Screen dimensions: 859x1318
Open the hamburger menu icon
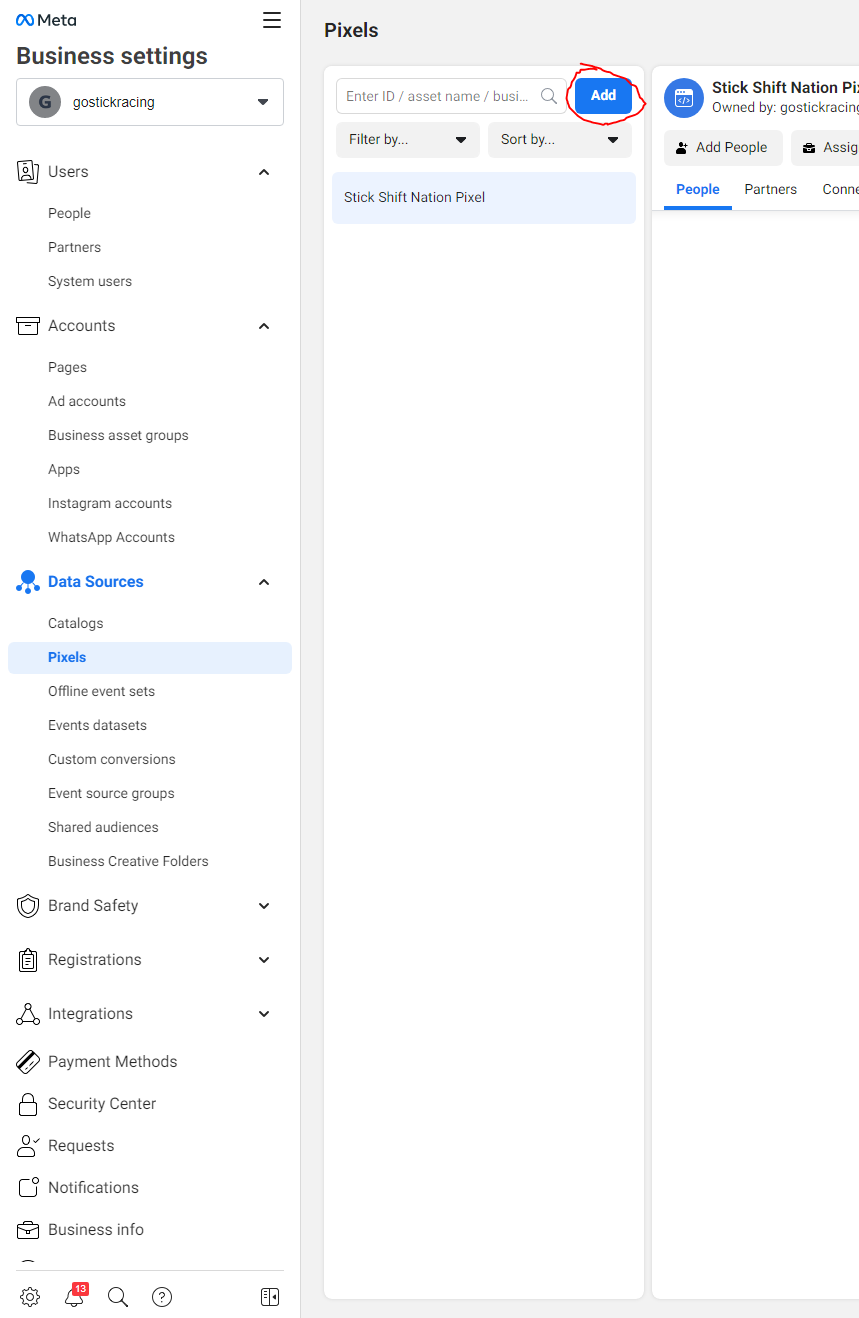tap(272, 20)
